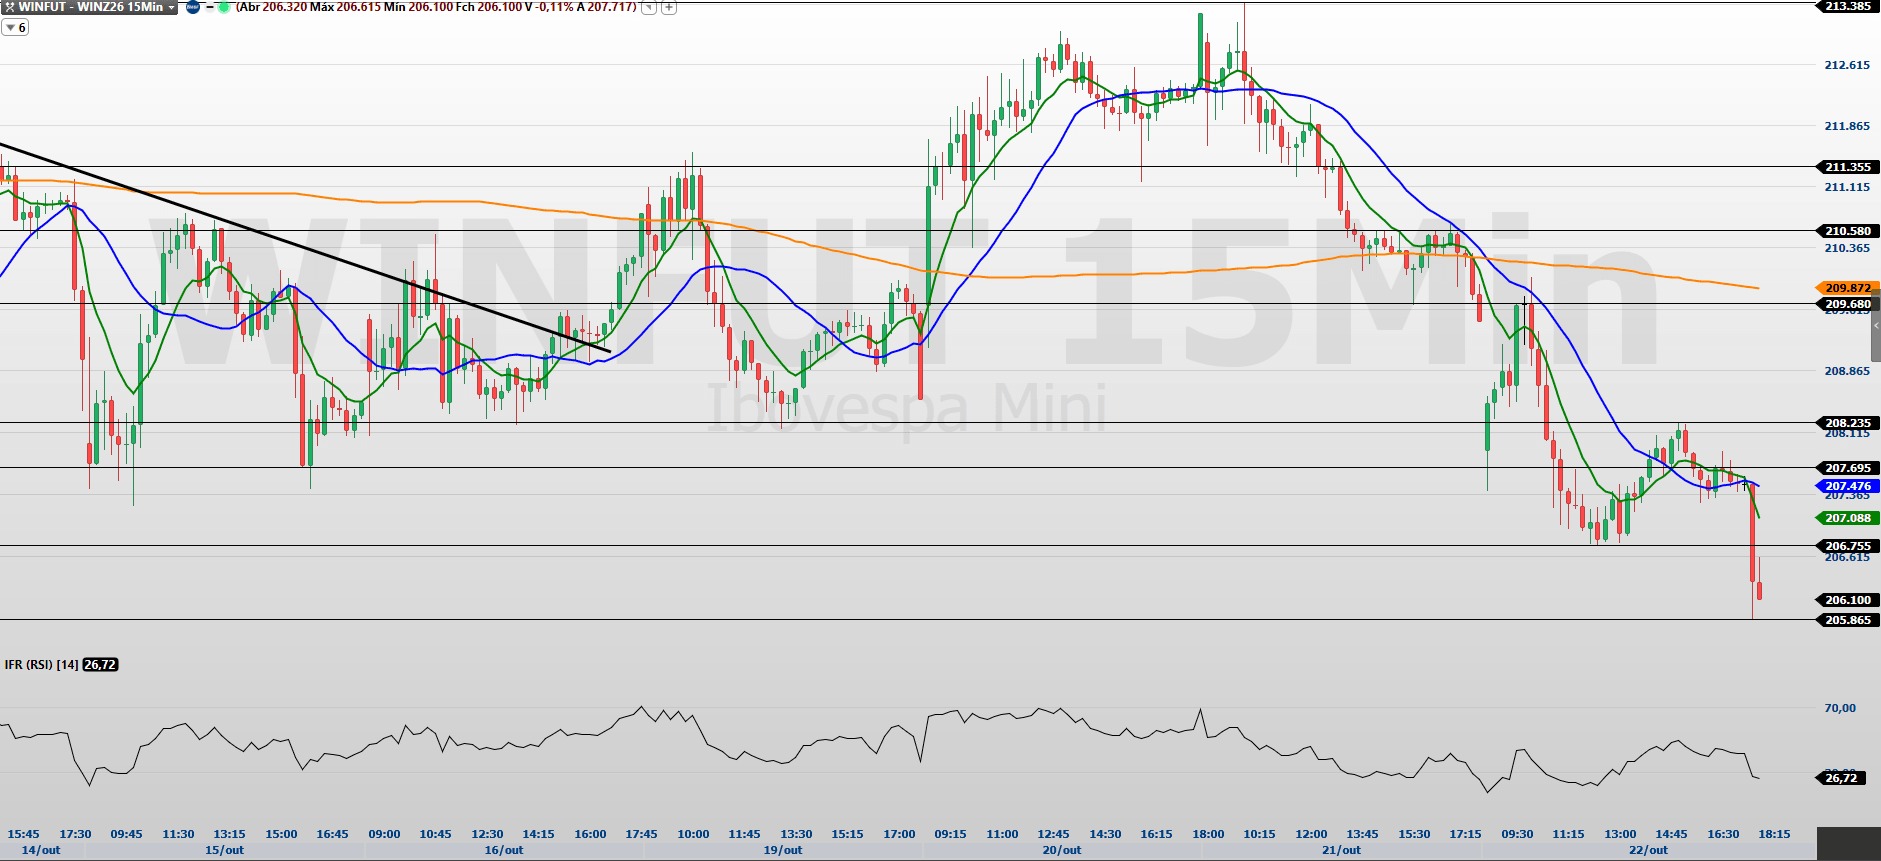
Task: Click the 18:15 time label on axis
Action: point(1774,834)
